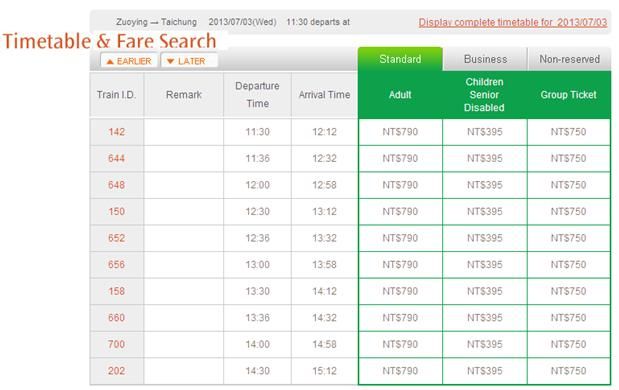The image size is (619, 390).
Task: Select departure time 14:30
Action: tap(257, 371)
